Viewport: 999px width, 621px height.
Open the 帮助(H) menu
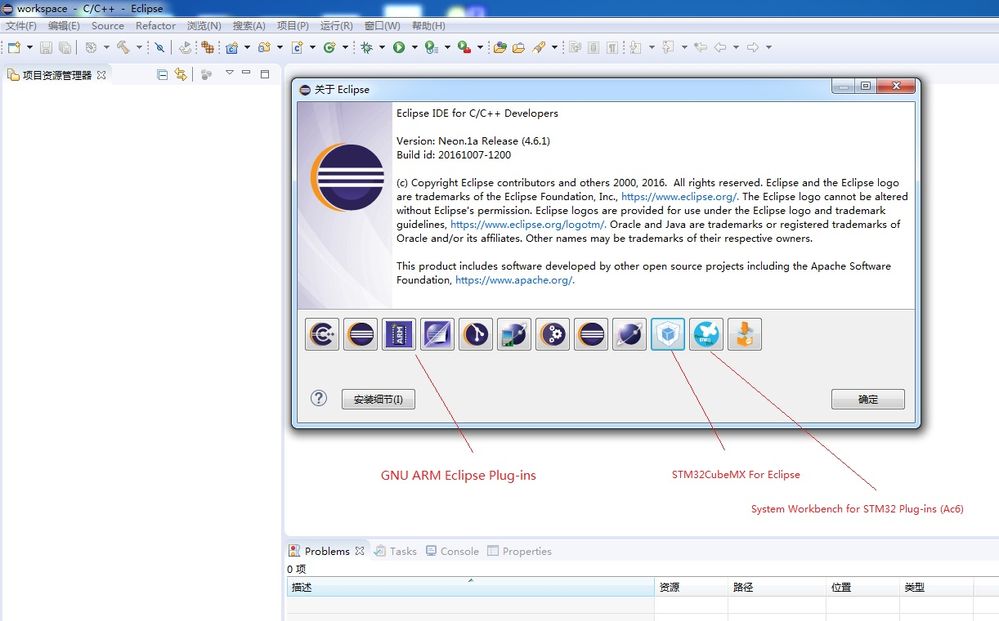(x=429, y=26)
